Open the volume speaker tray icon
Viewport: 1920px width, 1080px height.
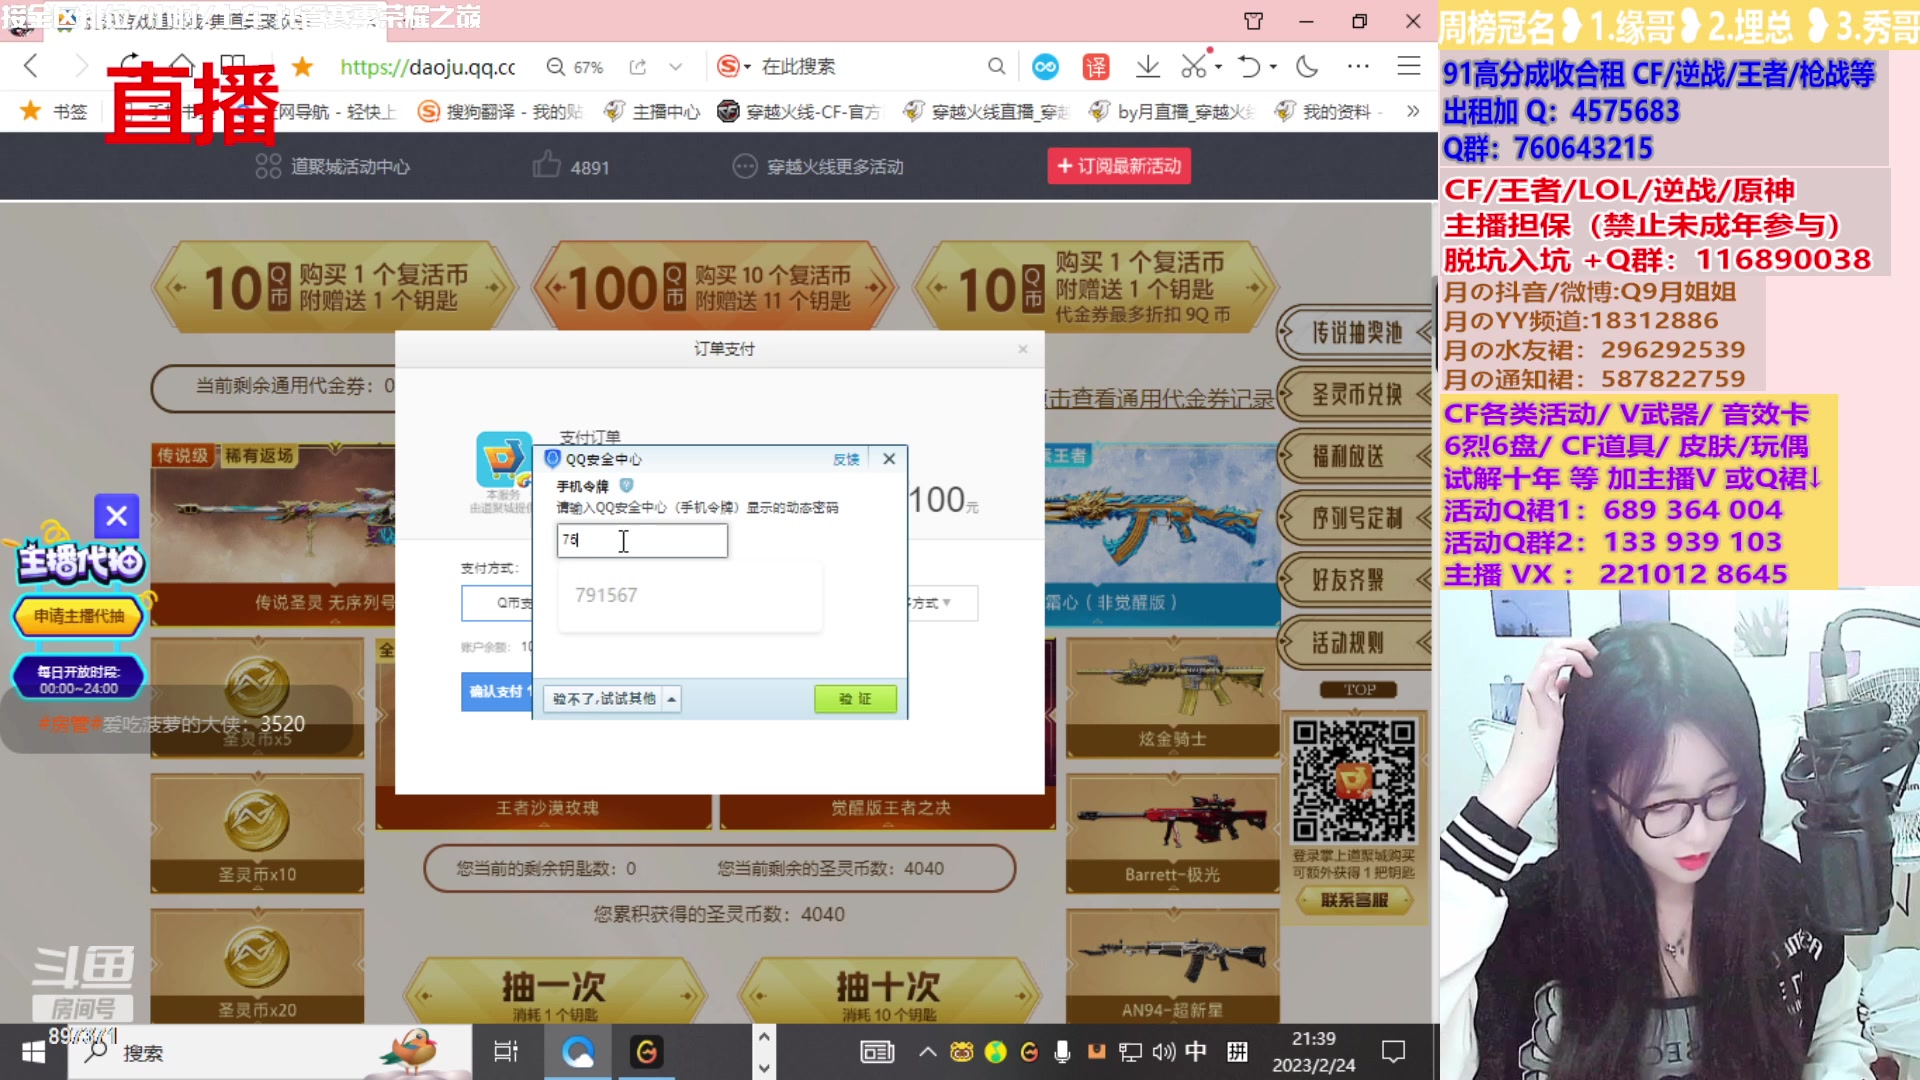tap(1163, 1052)
